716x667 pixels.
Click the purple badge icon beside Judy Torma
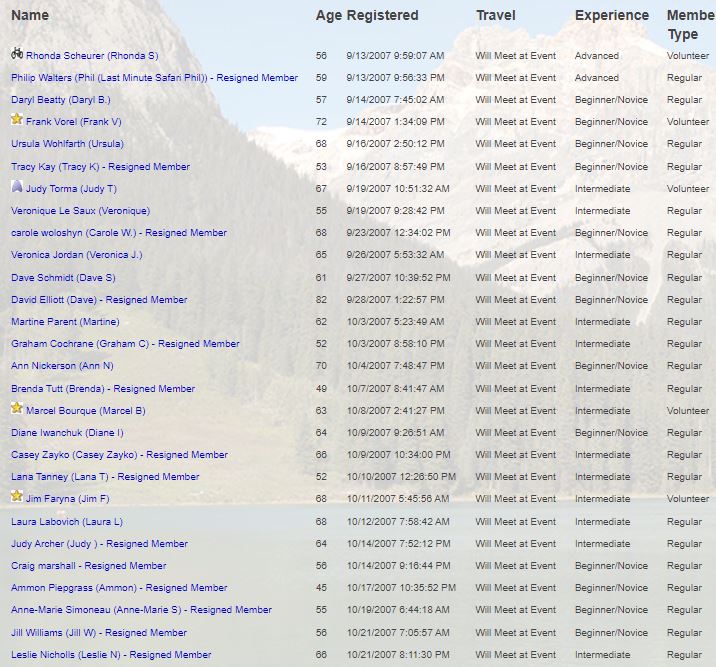tap(17, 187)
